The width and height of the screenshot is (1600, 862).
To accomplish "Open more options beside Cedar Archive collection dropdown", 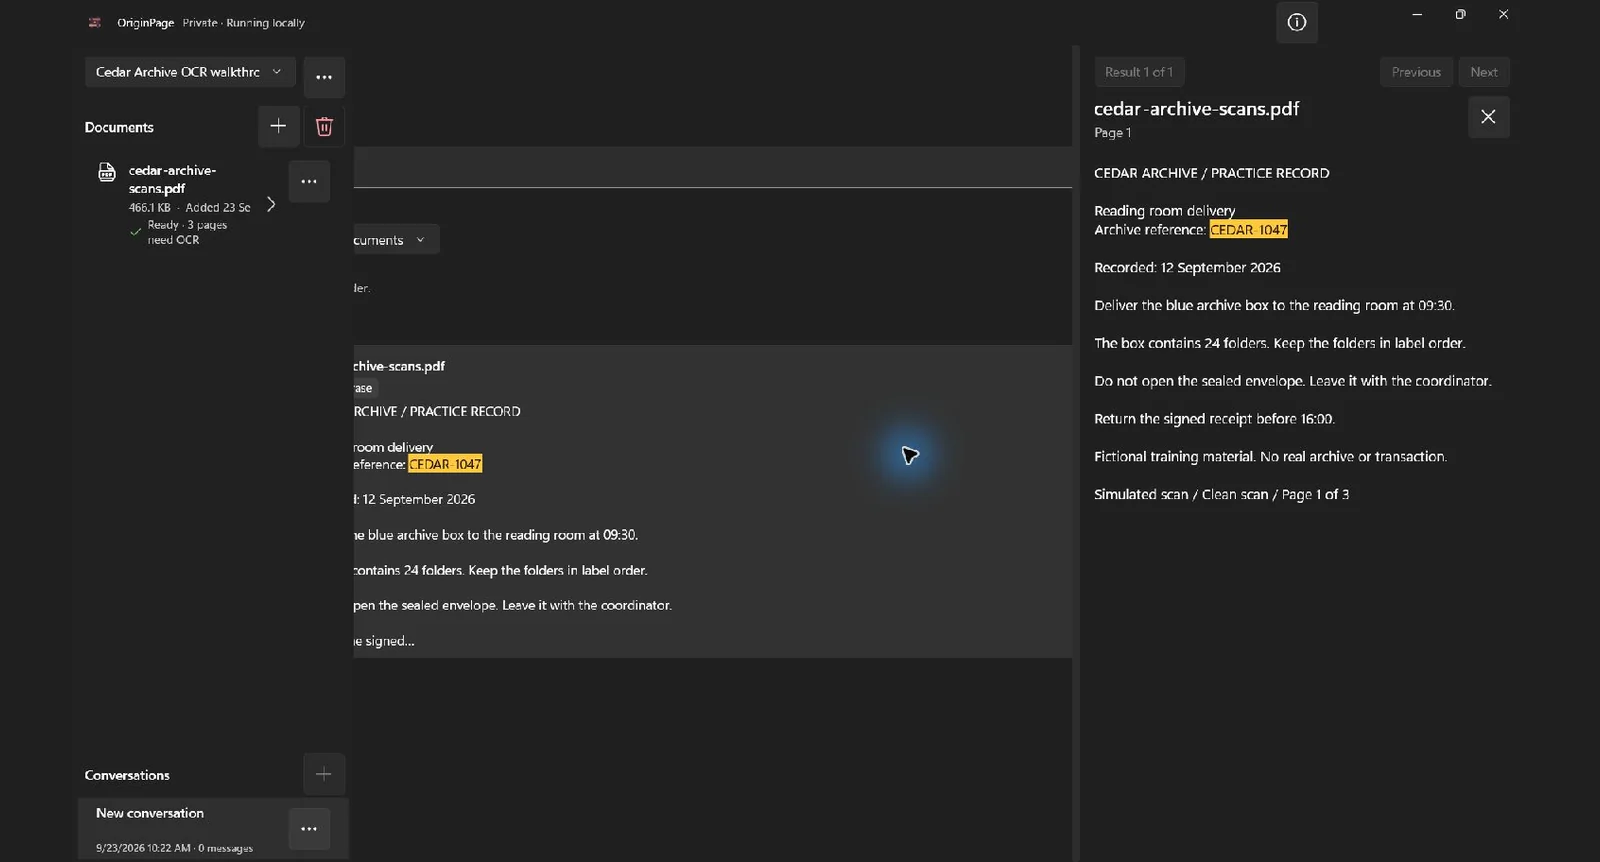I will coord(324,77).
